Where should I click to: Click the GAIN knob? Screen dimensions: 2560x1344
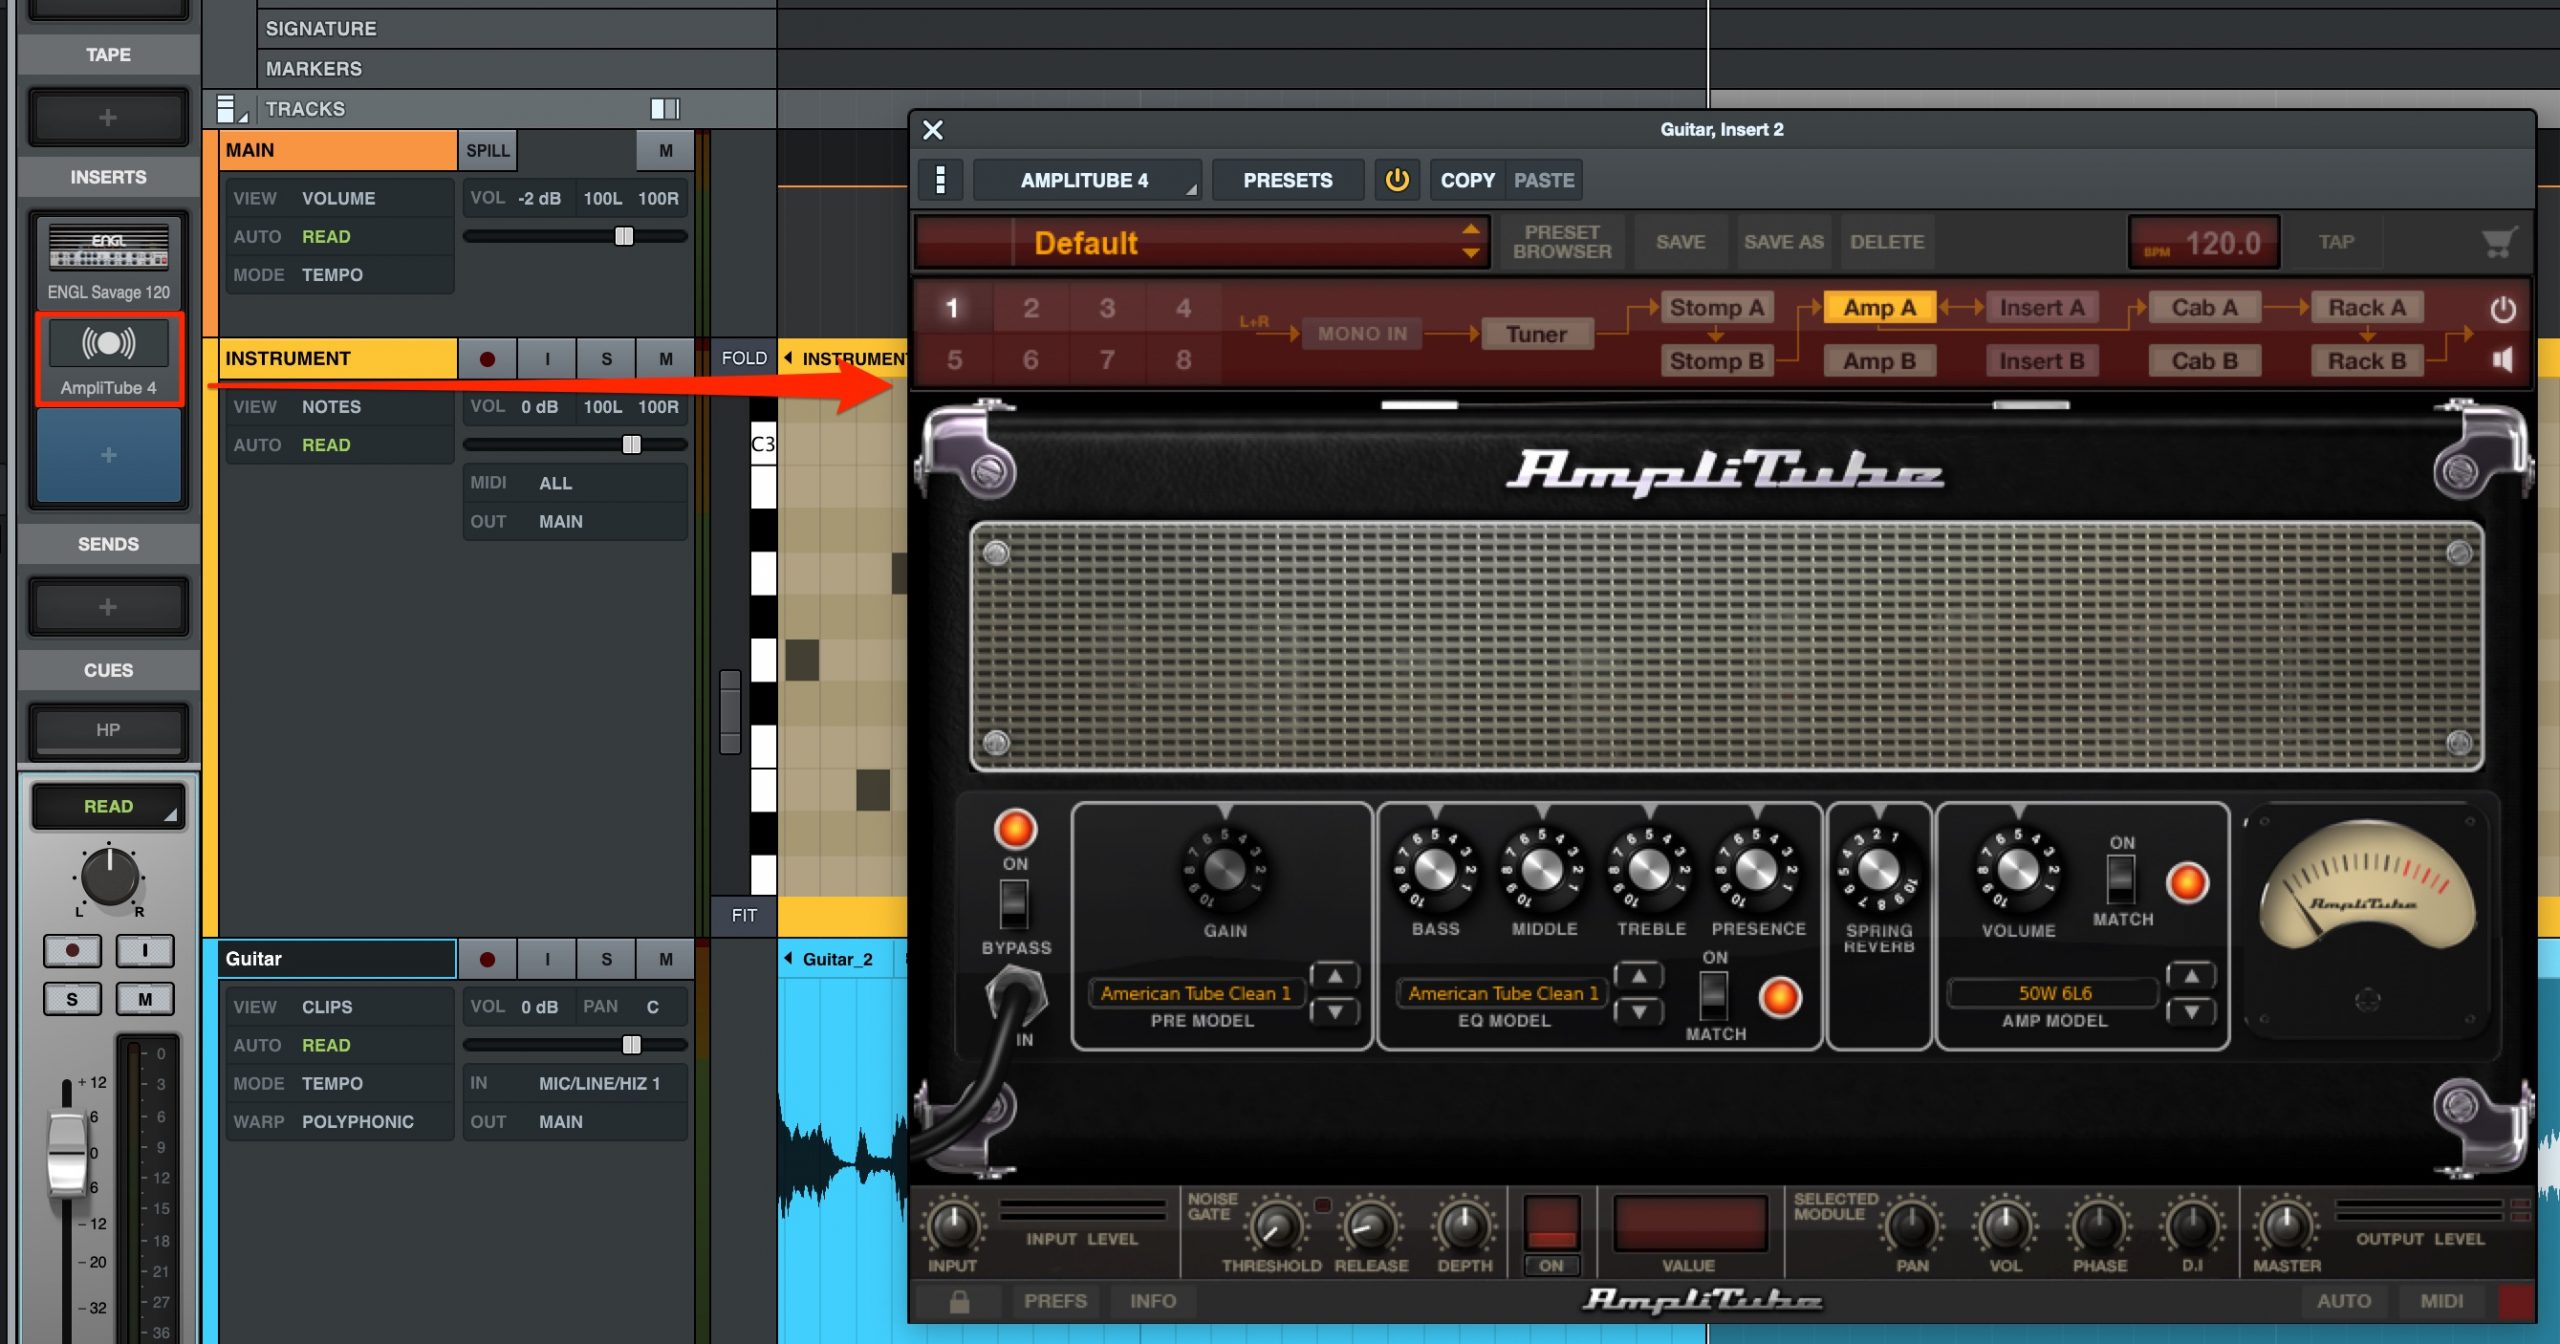(1225, 870)
